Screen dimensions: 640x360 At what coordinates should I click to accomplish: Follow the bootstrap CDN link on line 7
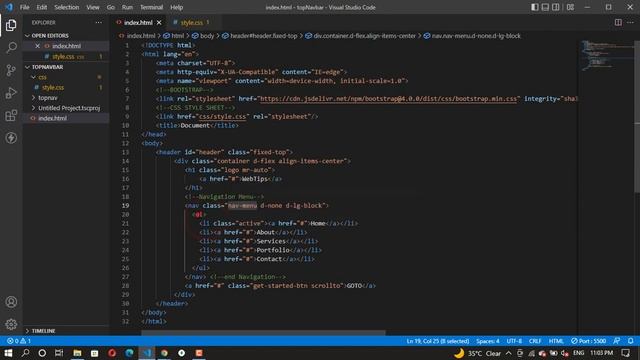[388, 99]
